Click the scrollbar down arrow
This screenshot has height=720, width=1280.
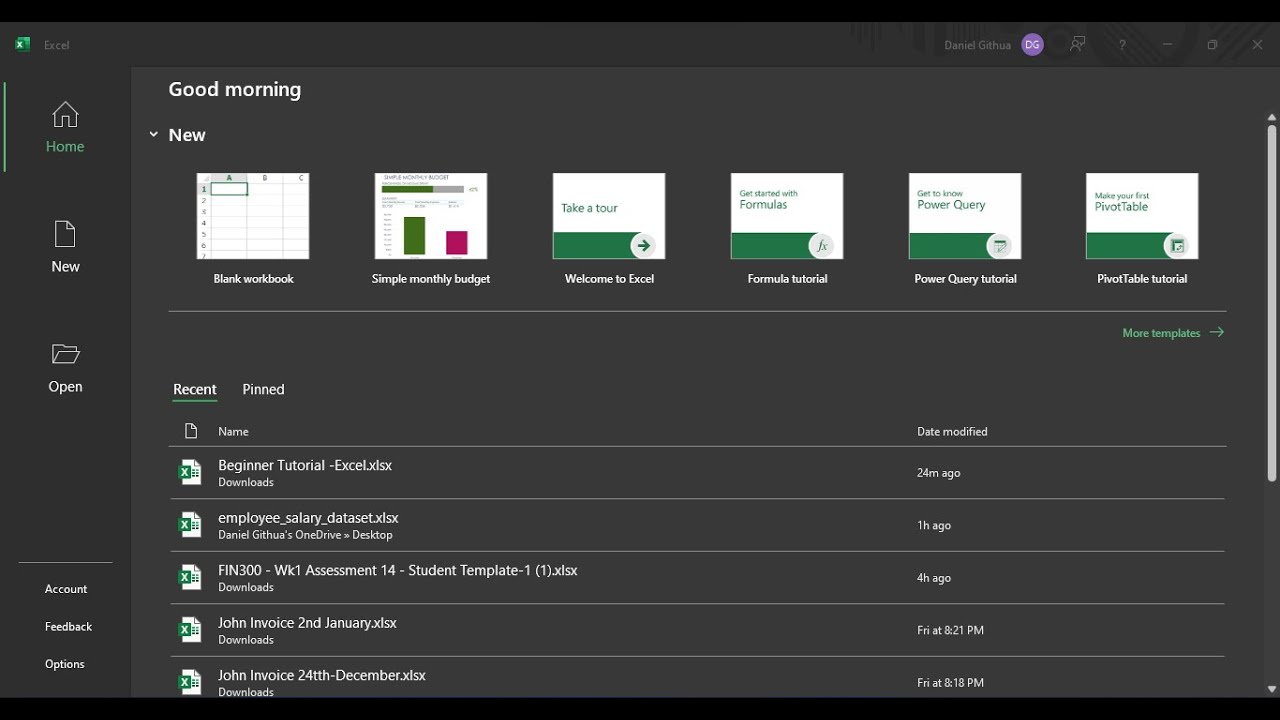pyautogui.click(x=1272, y=689)
